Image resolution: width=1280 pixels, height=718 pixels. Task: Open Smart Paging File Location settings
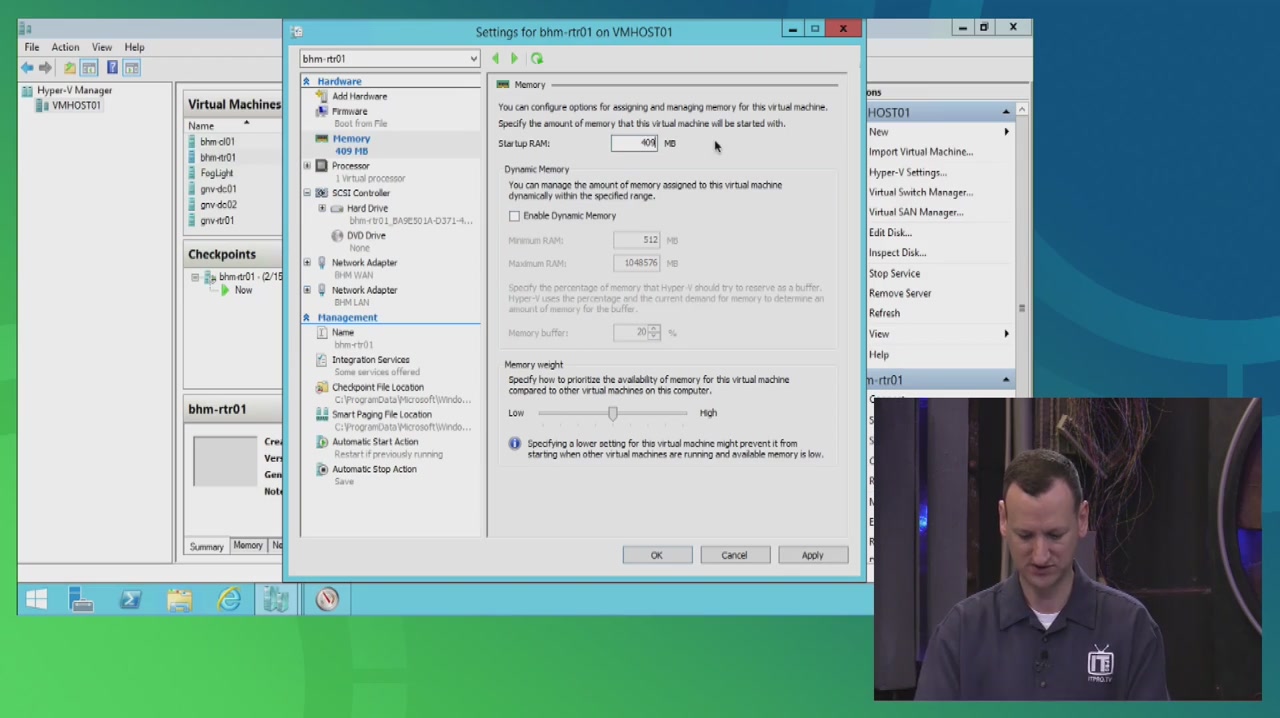[381, 414]
